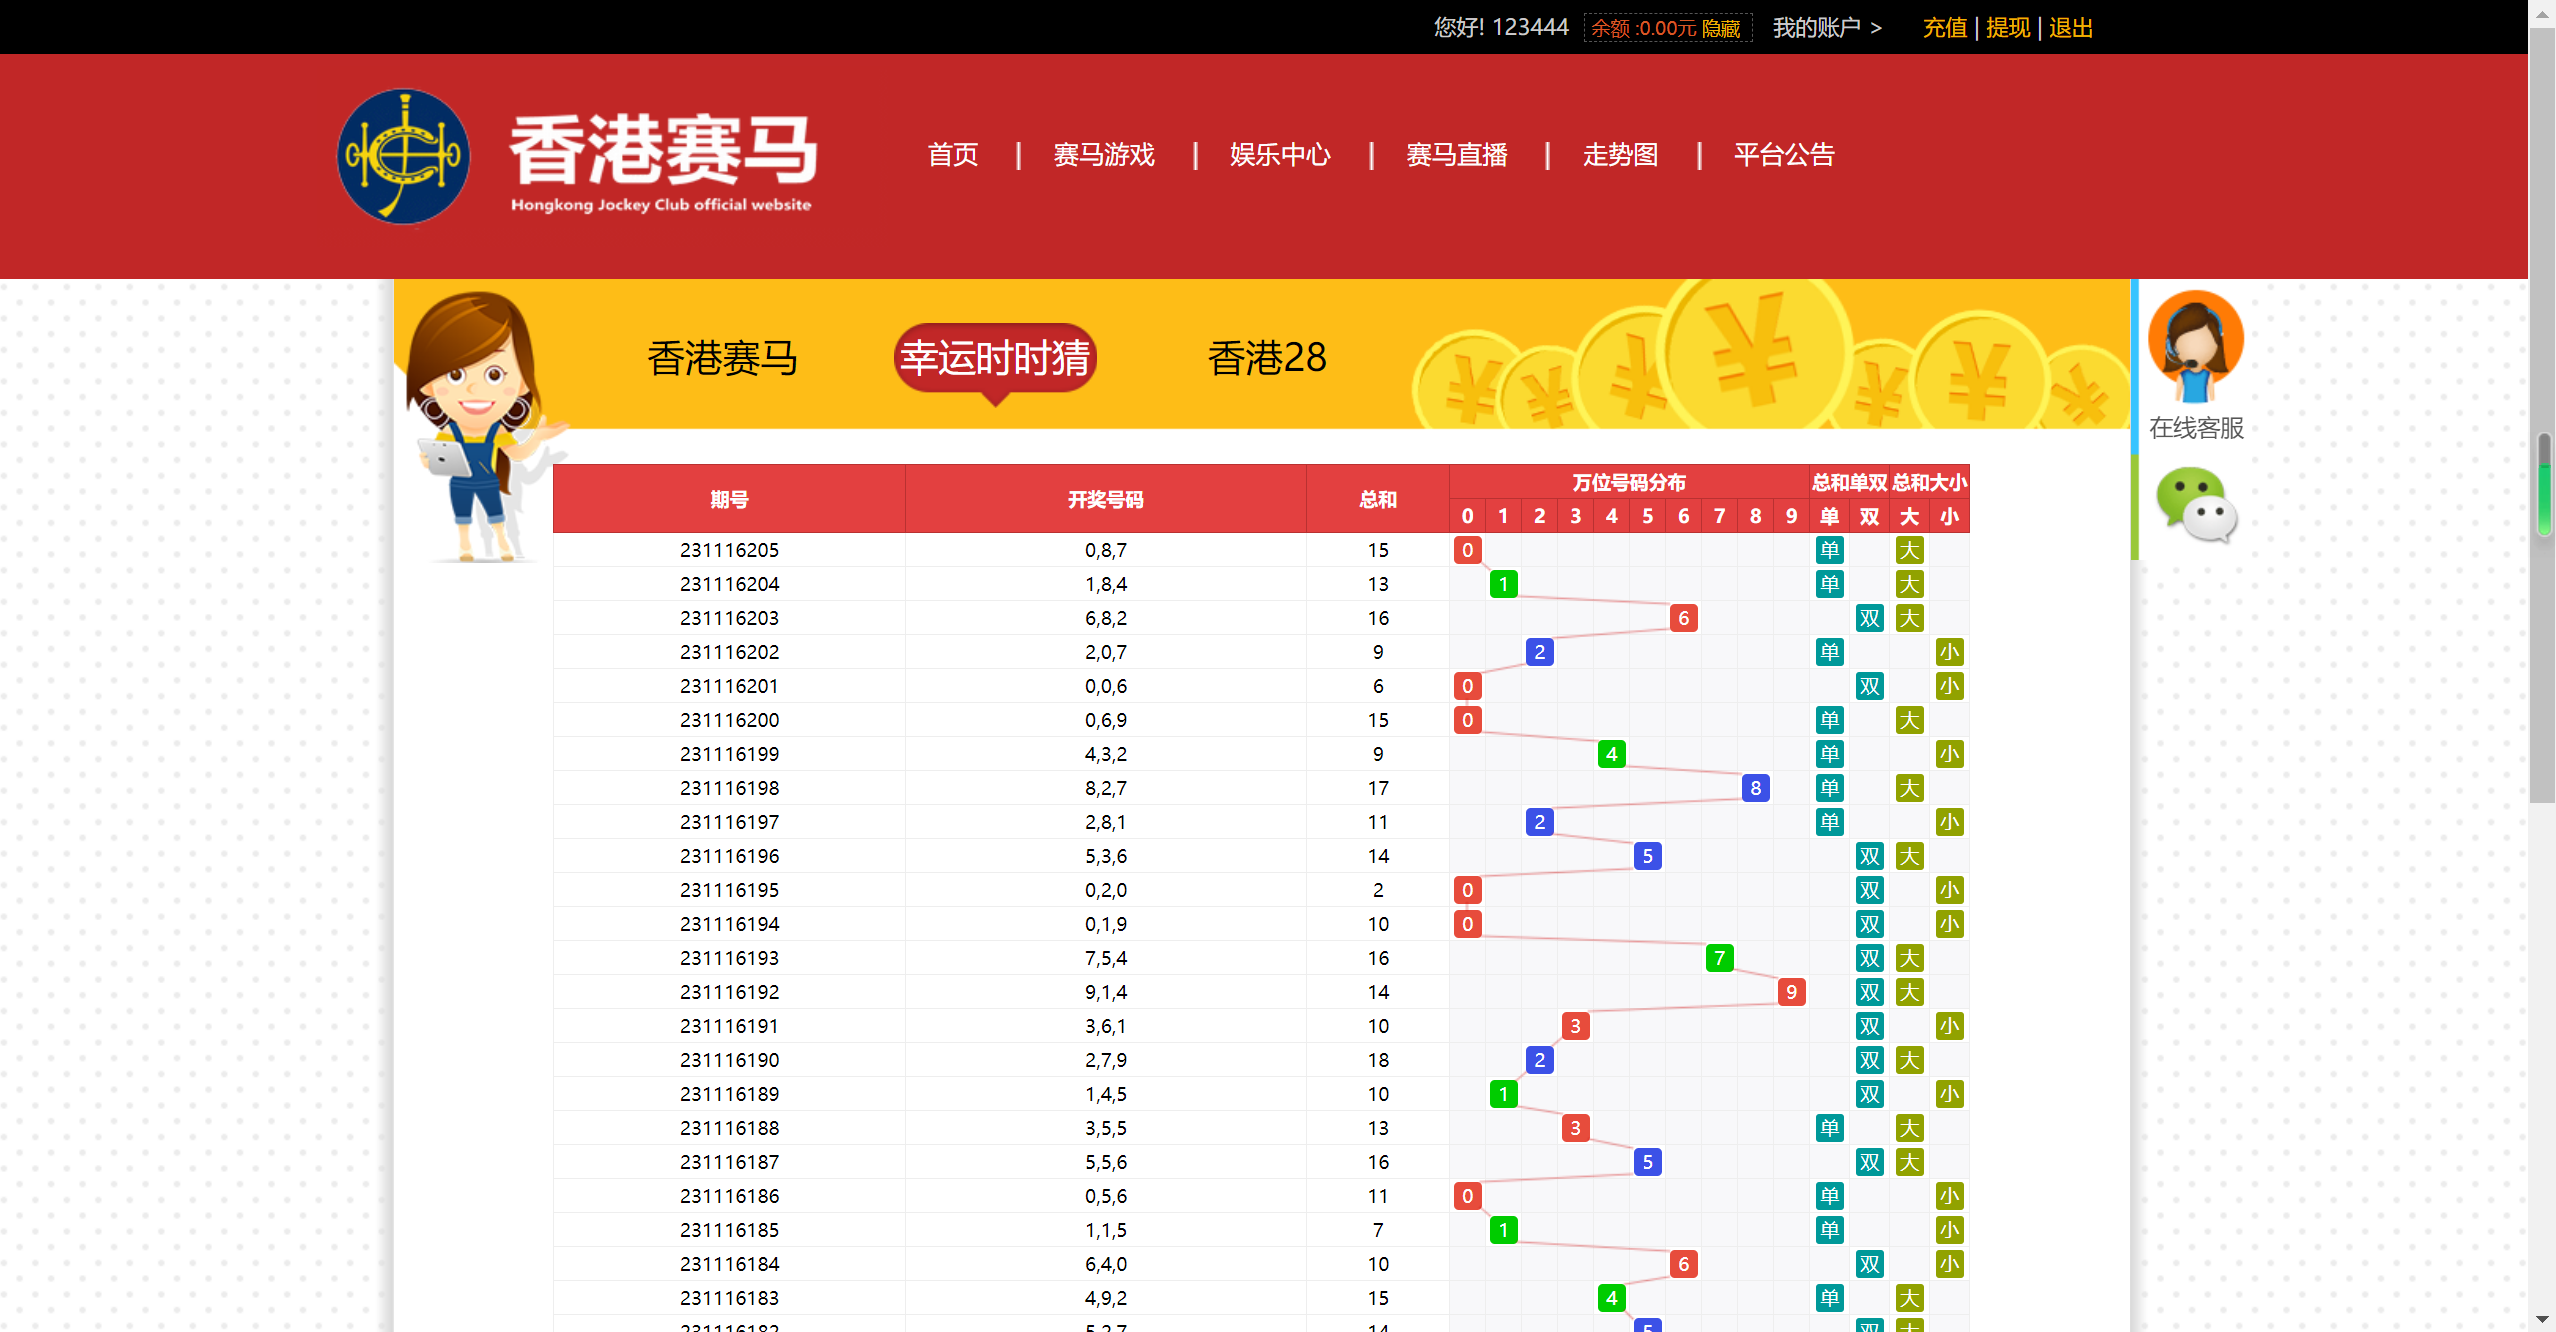Hide the account balance display
The width and height of the screenshot is (2556, 1332).
pyautogui.click(x=1721, y=28)
